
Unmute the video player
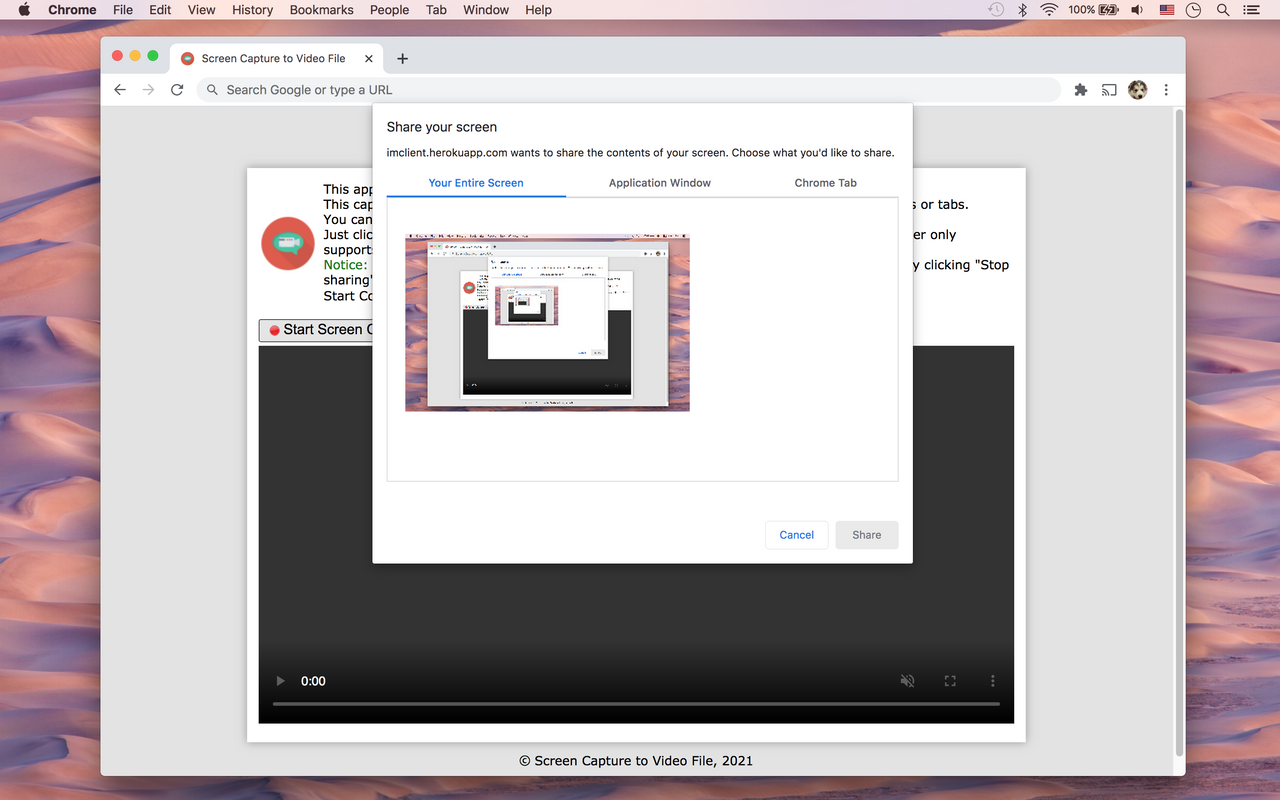[x=907, y=680]
